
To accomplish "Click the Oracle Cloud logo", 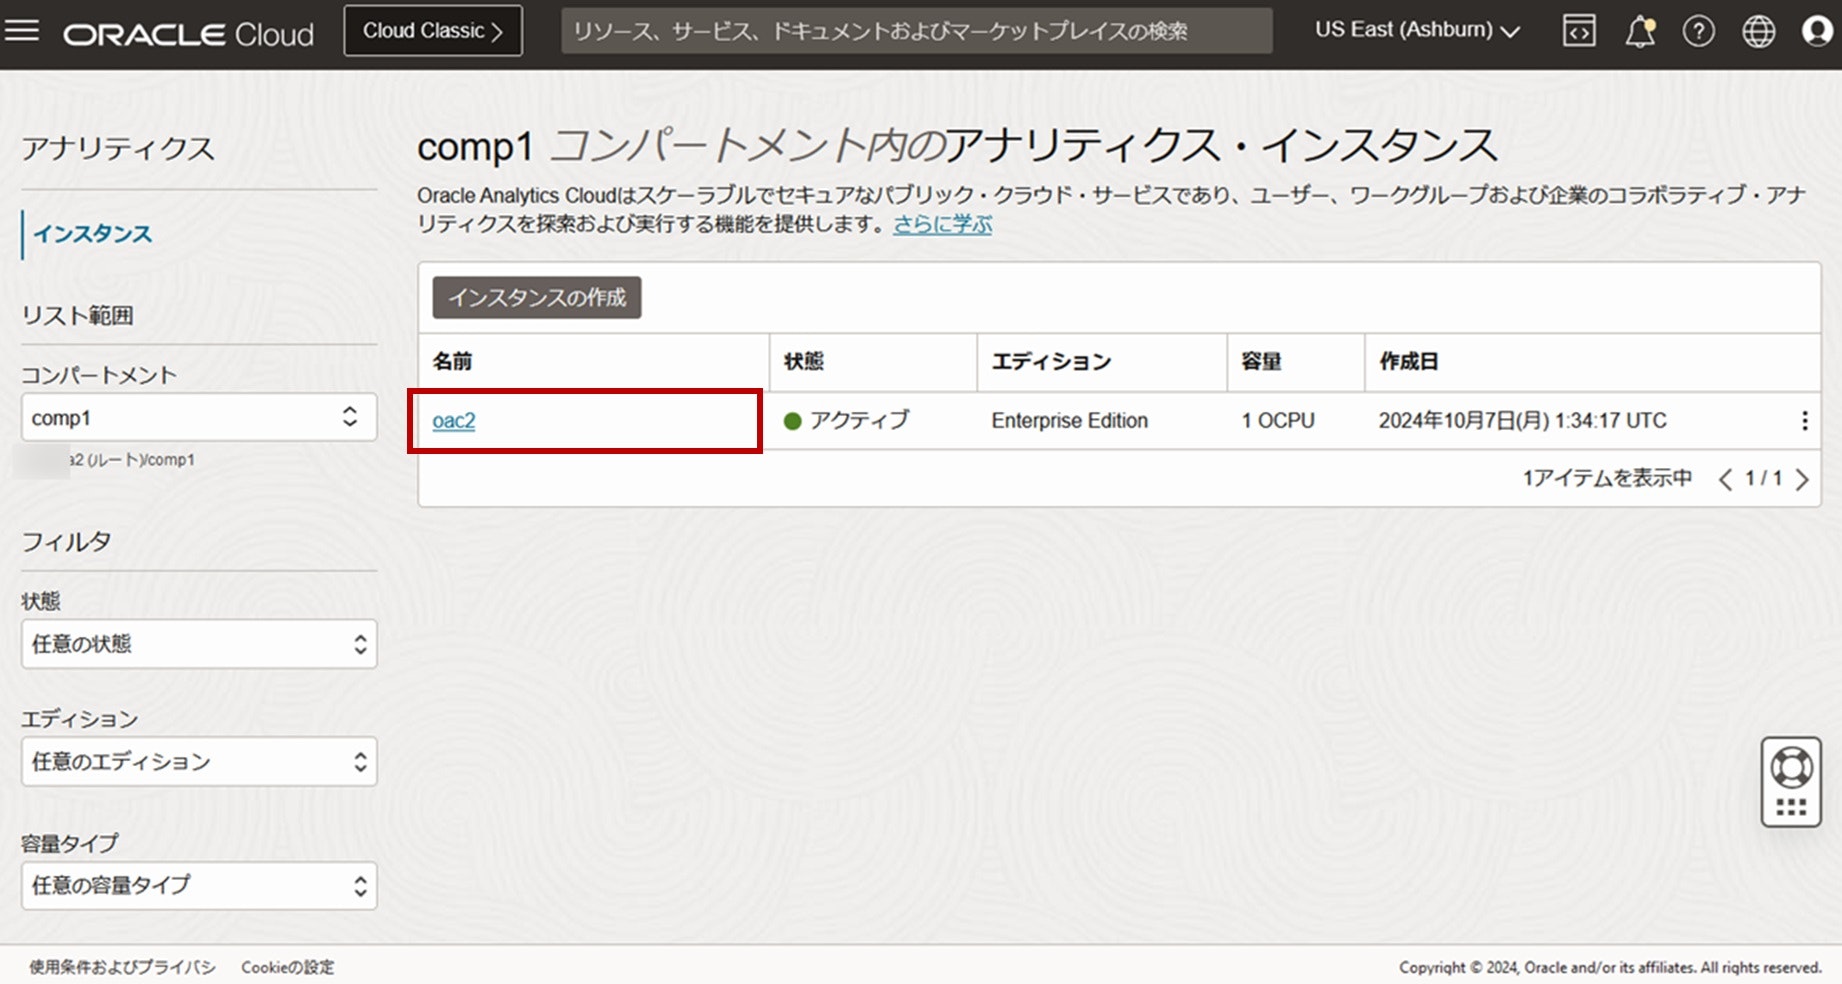I will [188, 34].
